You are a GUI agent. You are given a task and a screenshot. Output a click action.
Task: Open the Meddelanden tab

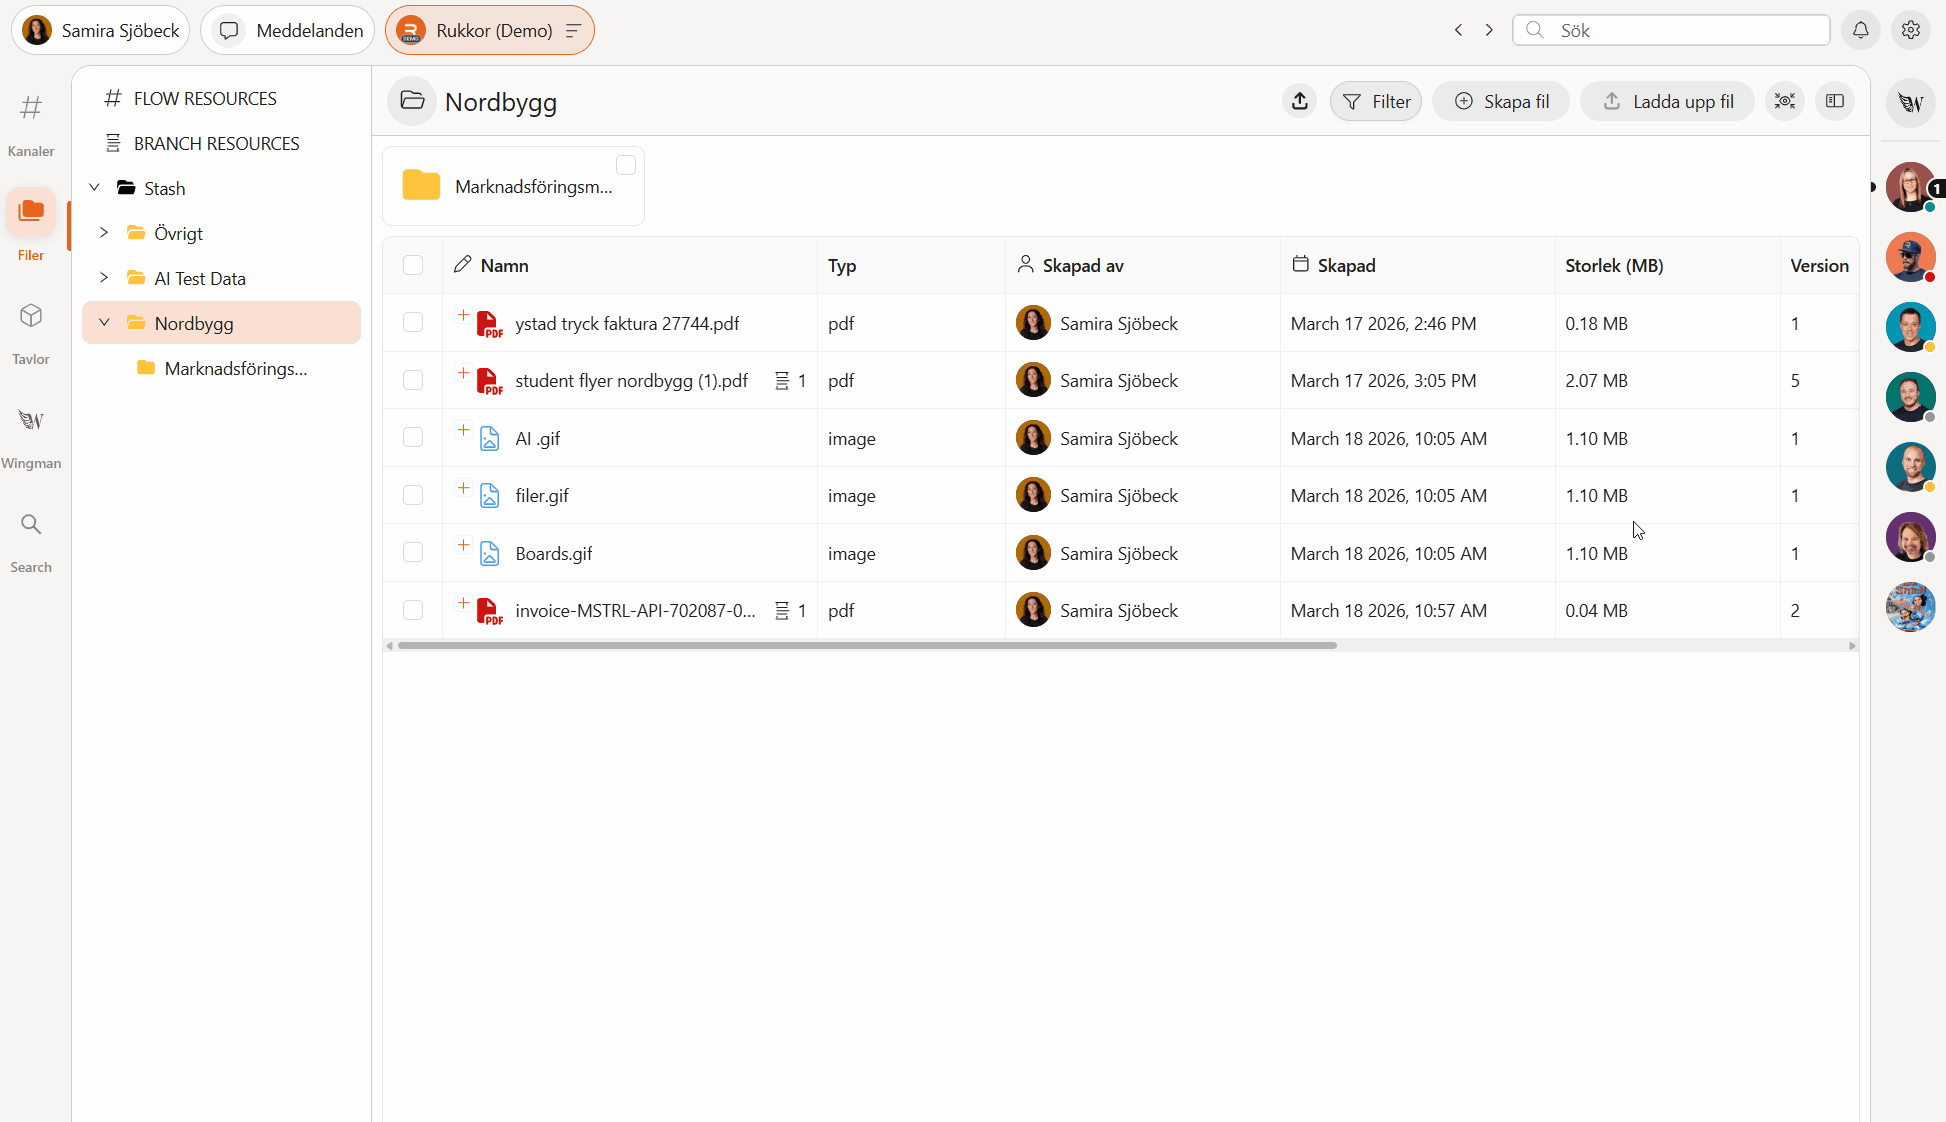tap(288, 30)
